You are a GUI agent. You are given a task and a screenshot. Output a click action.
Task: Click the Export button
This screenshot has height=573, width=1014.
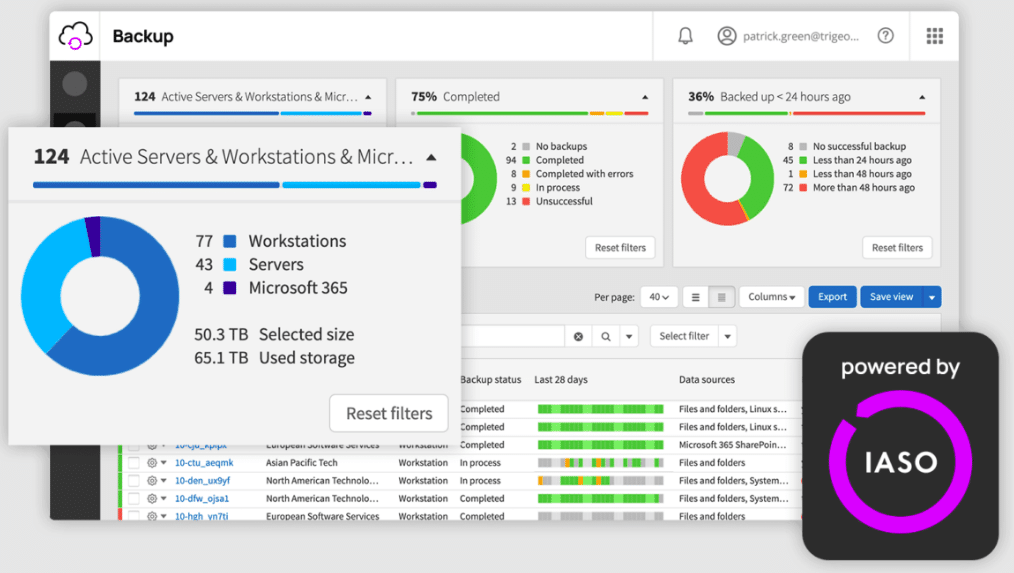pos(832,297)
